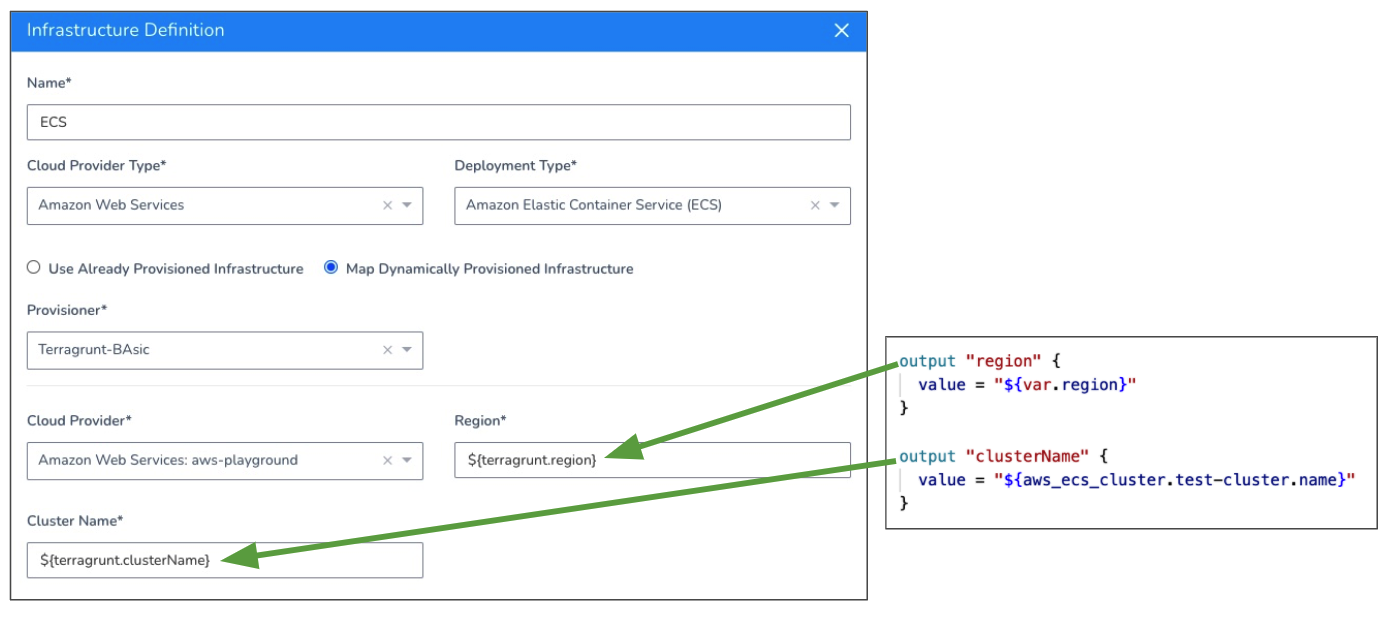
Task: Open the Provisioner dropdown arrow
Action: (x=407, y=350)
